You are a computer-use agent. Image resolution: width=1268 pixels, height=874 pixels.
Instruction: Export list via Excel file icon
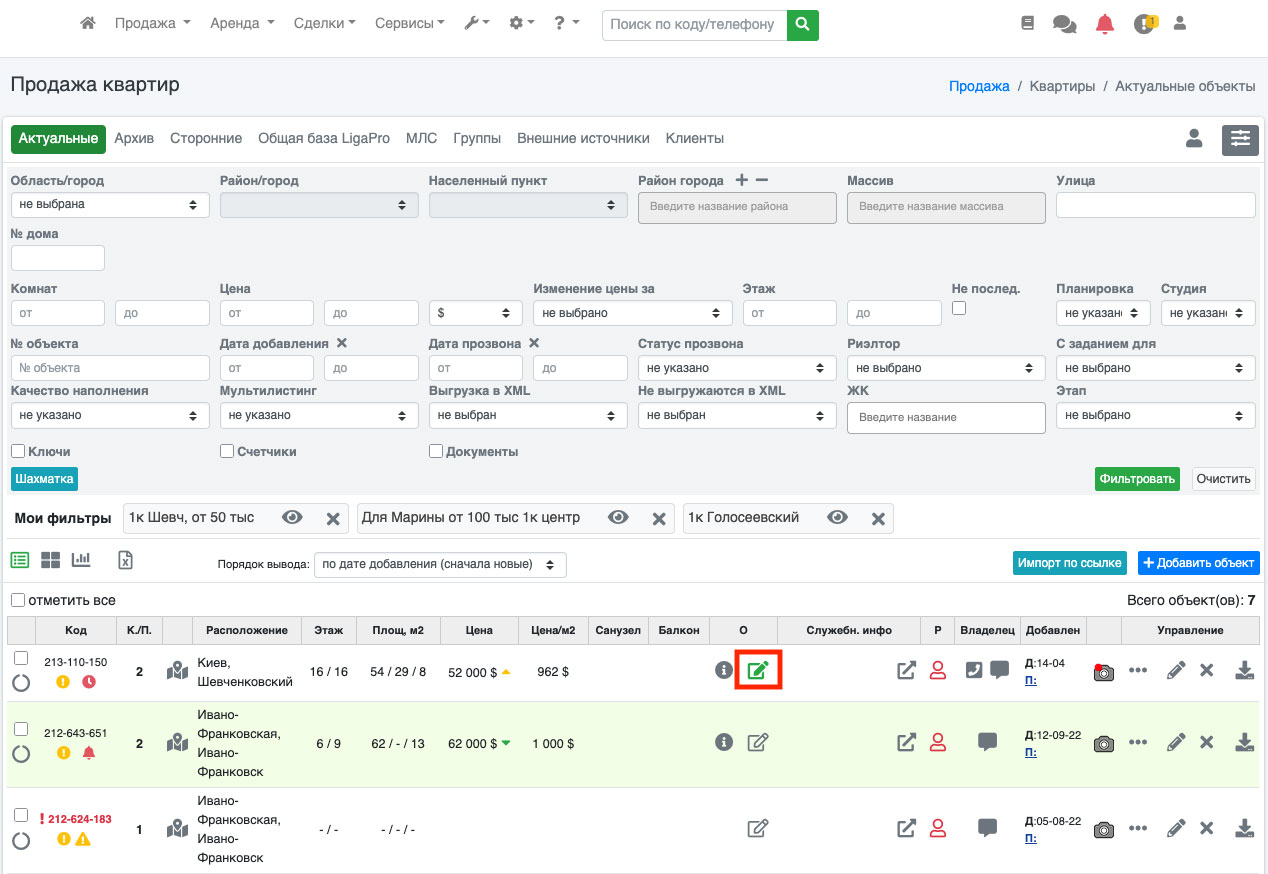[x=125, y=560]
